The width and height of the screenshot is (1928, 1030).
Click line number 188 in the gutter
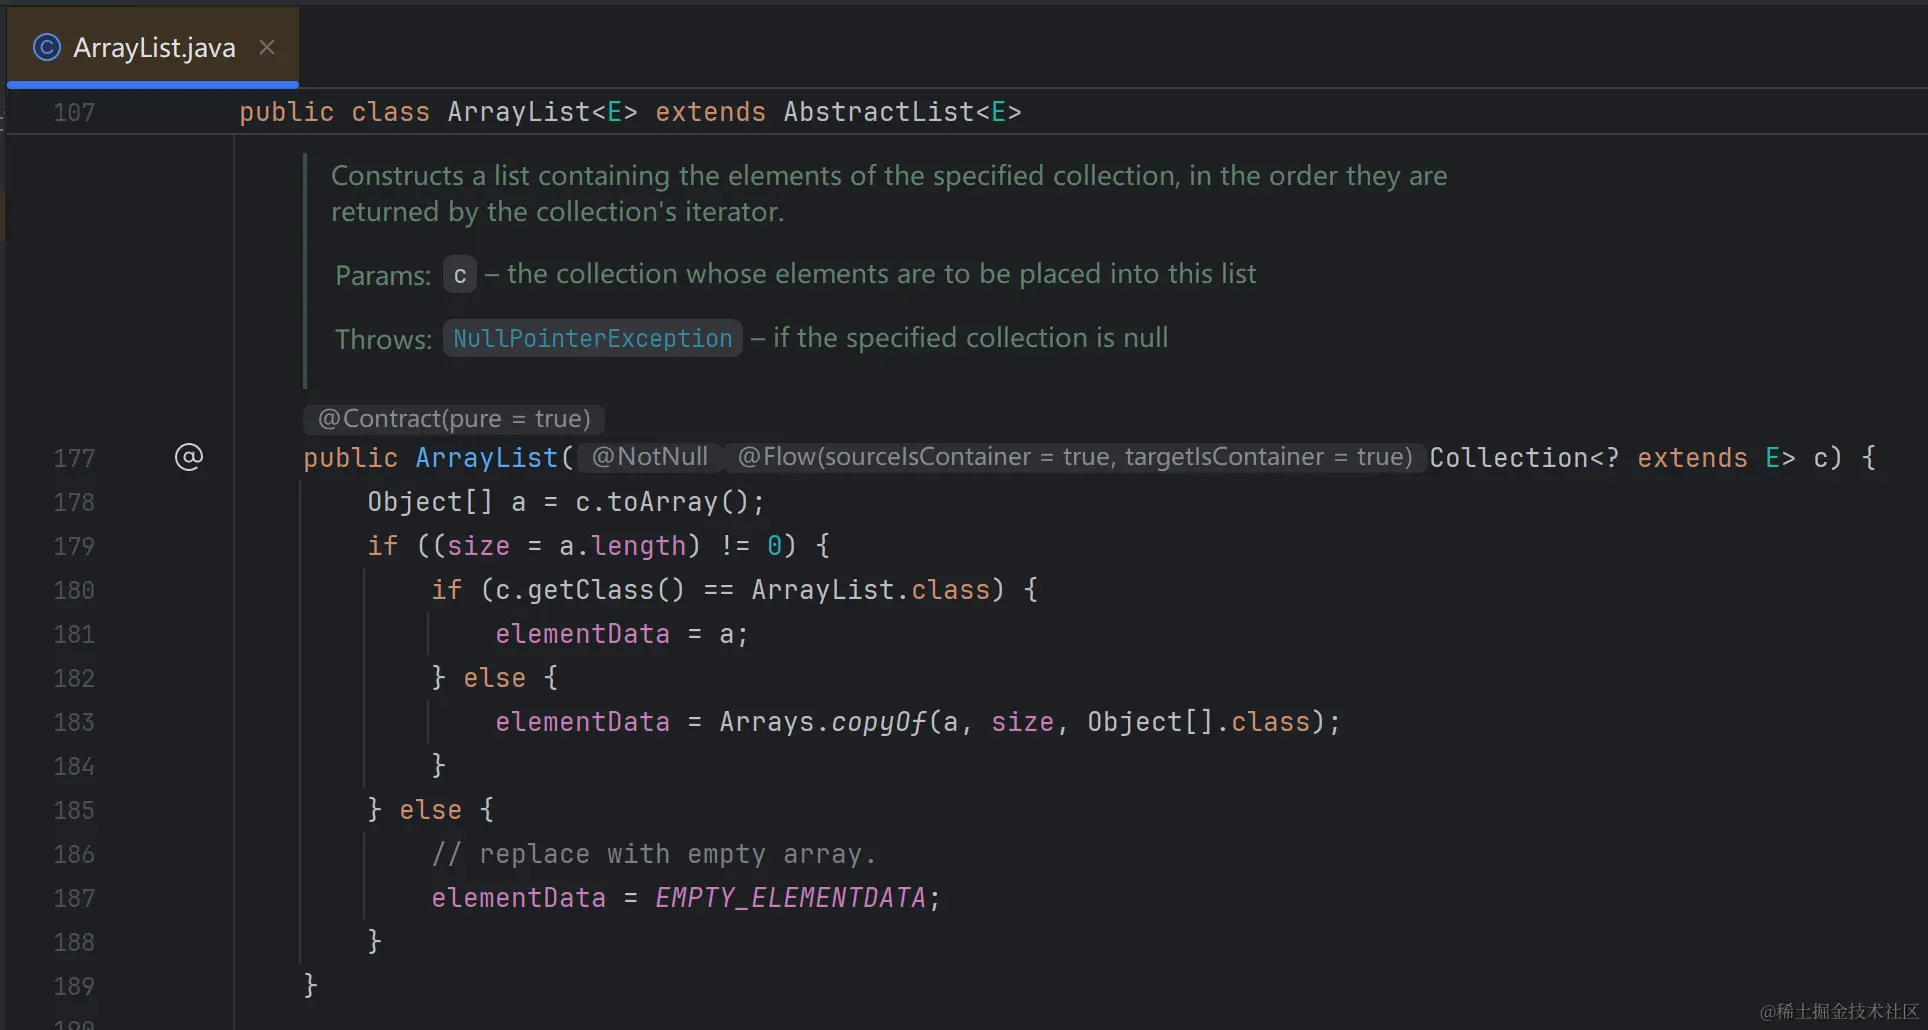tap(74, 942)
